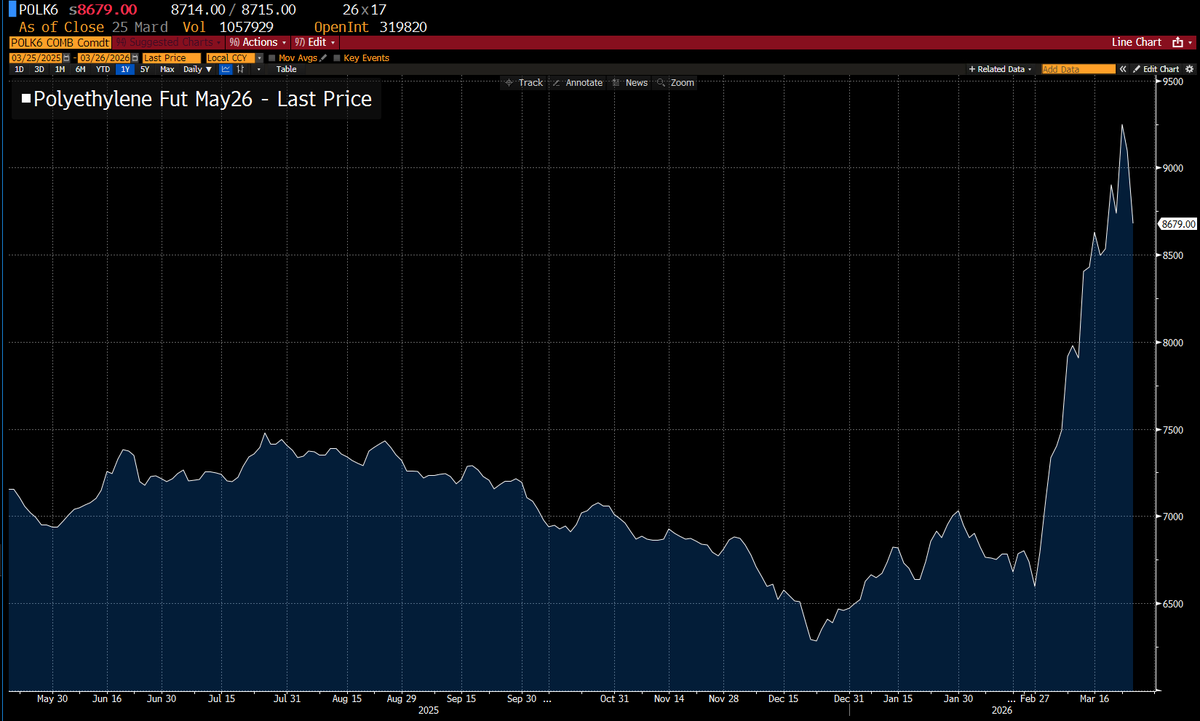The height and width of the screenshot is (721, 1200).
Task: Click the 8714.00 / 8715.00 bid-ask quote
Action: 233,9
